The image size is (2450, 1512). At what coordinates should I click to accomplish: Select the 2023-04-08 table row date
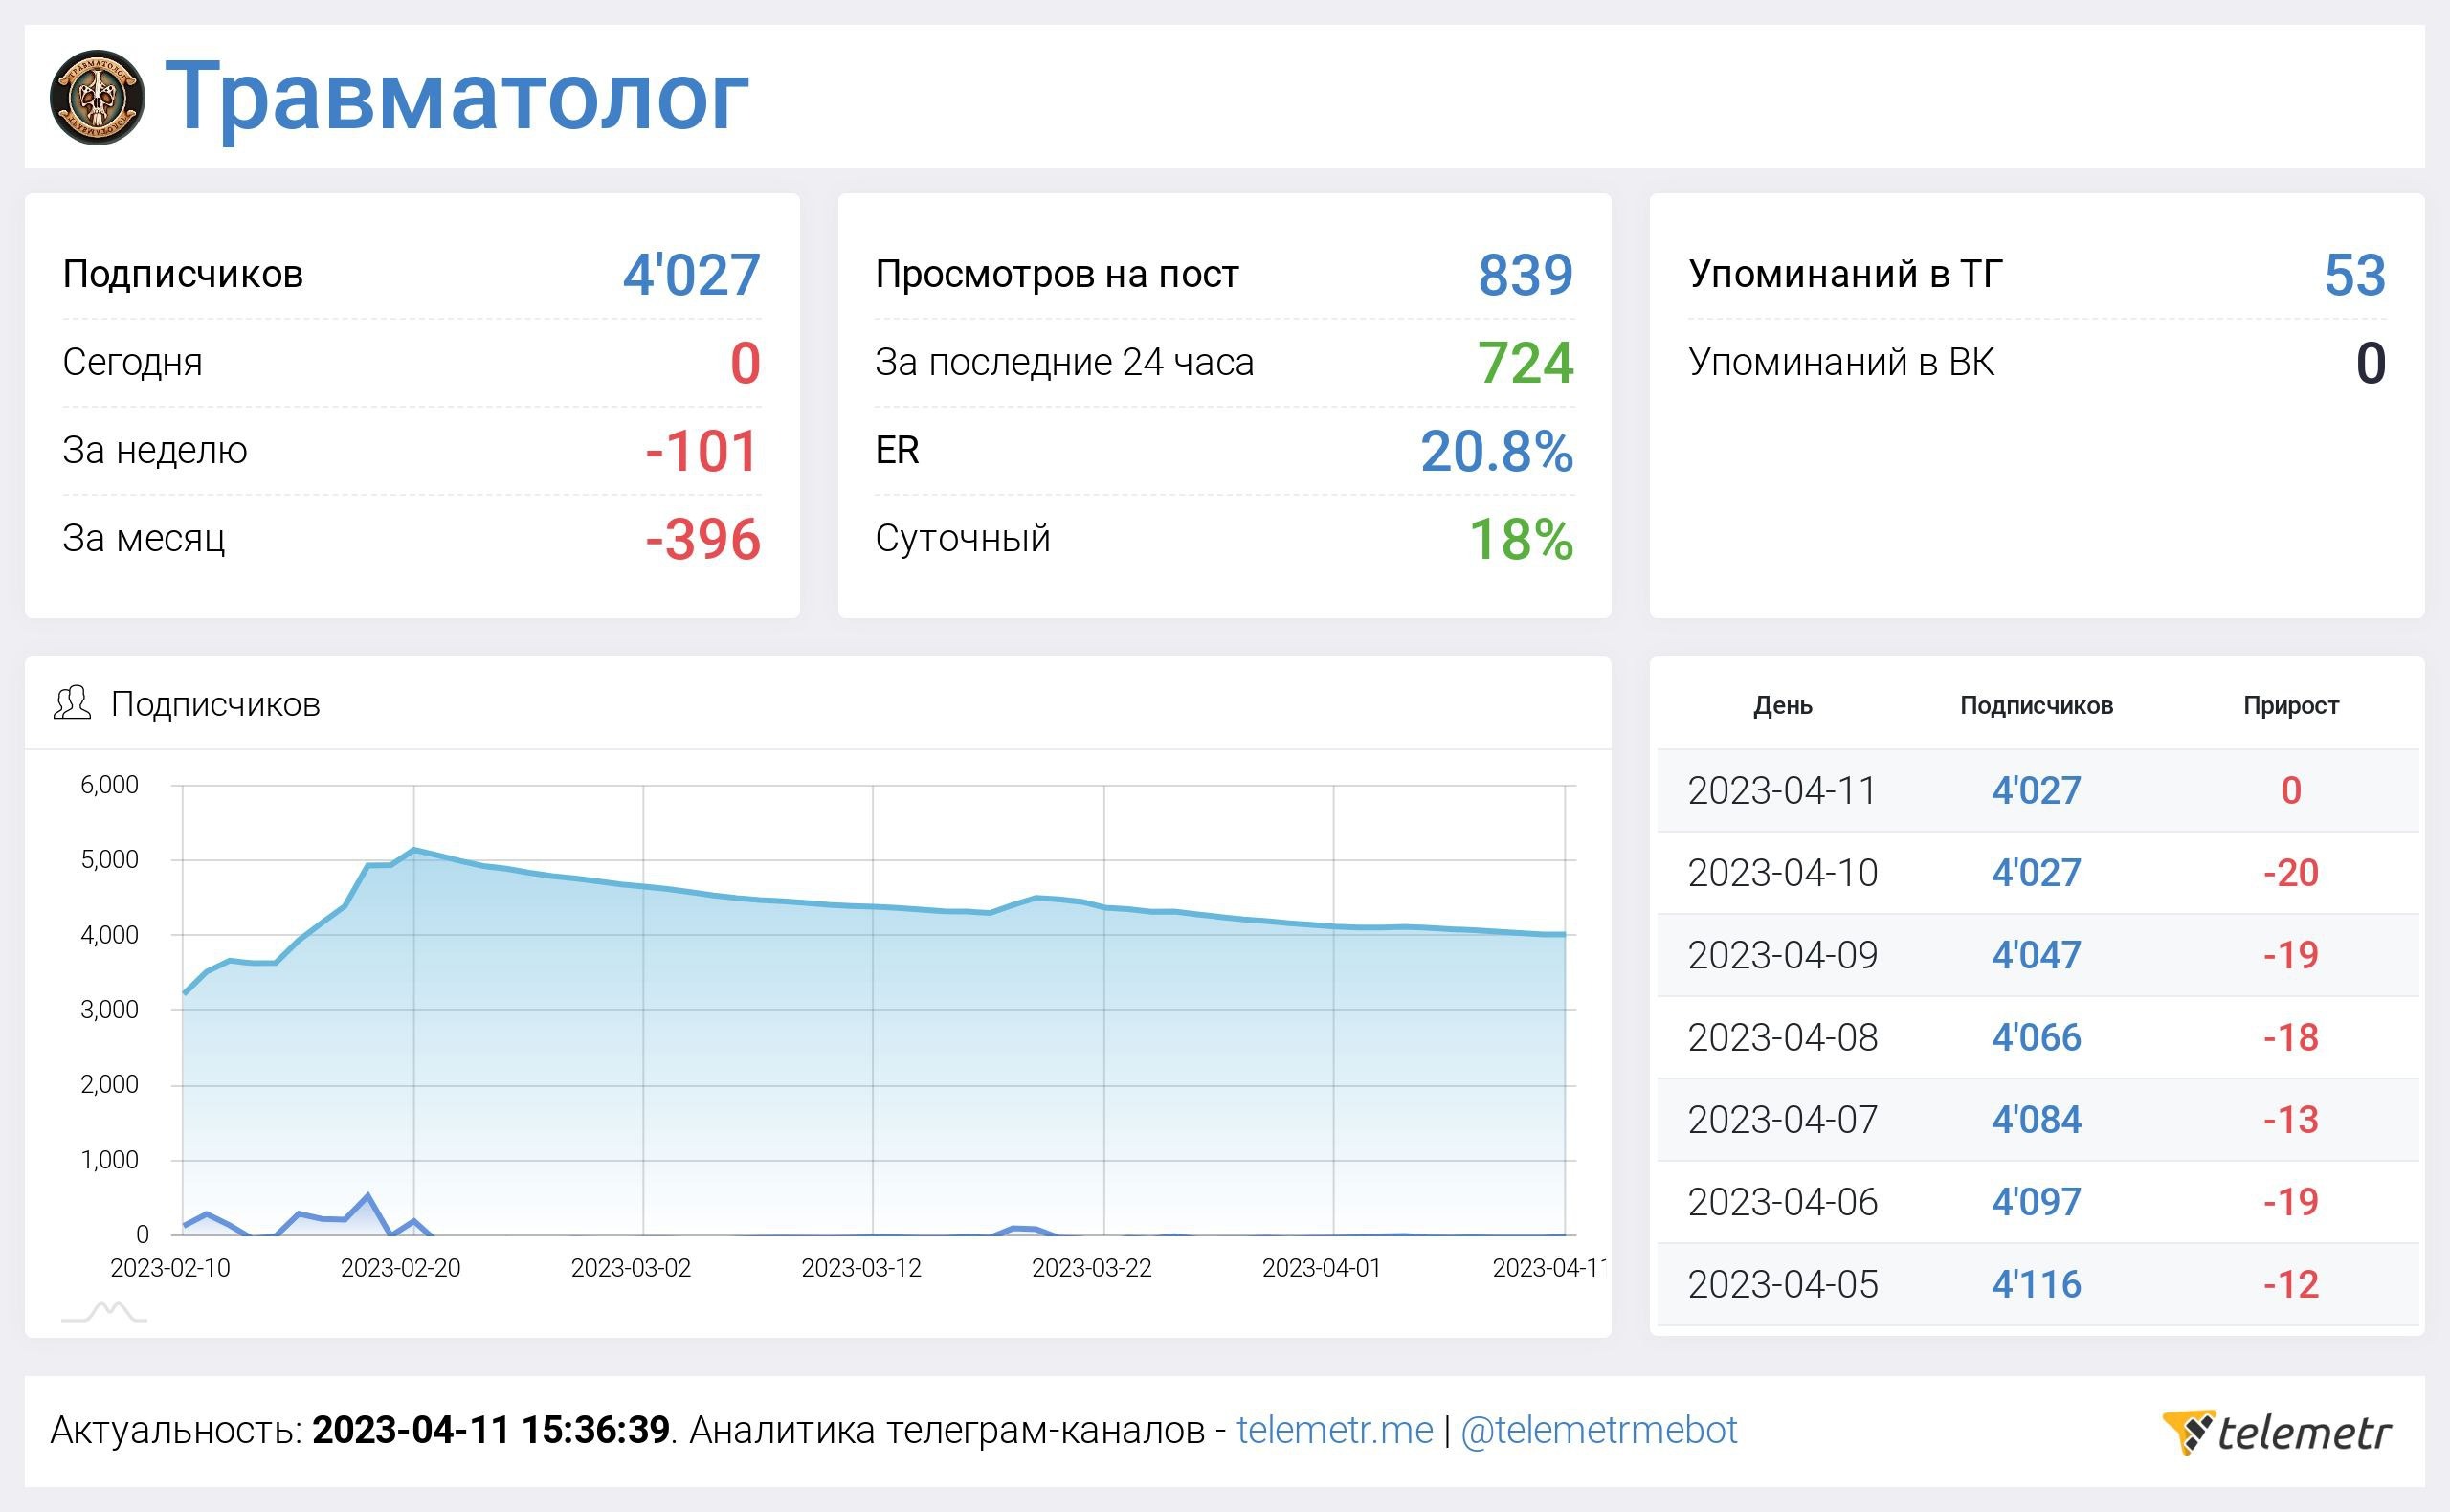pyautogui.click(x=1783, y=1037)
